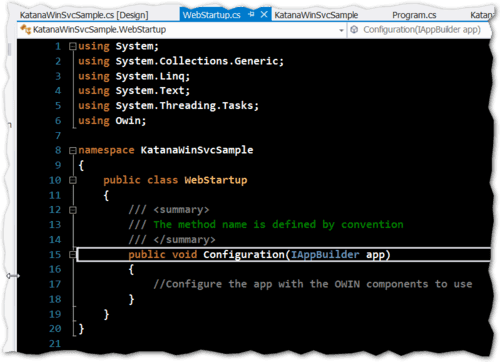Screen dimensions: 500x362
Task: Select the WebStartup.cs tab
Action: [212, 15]
